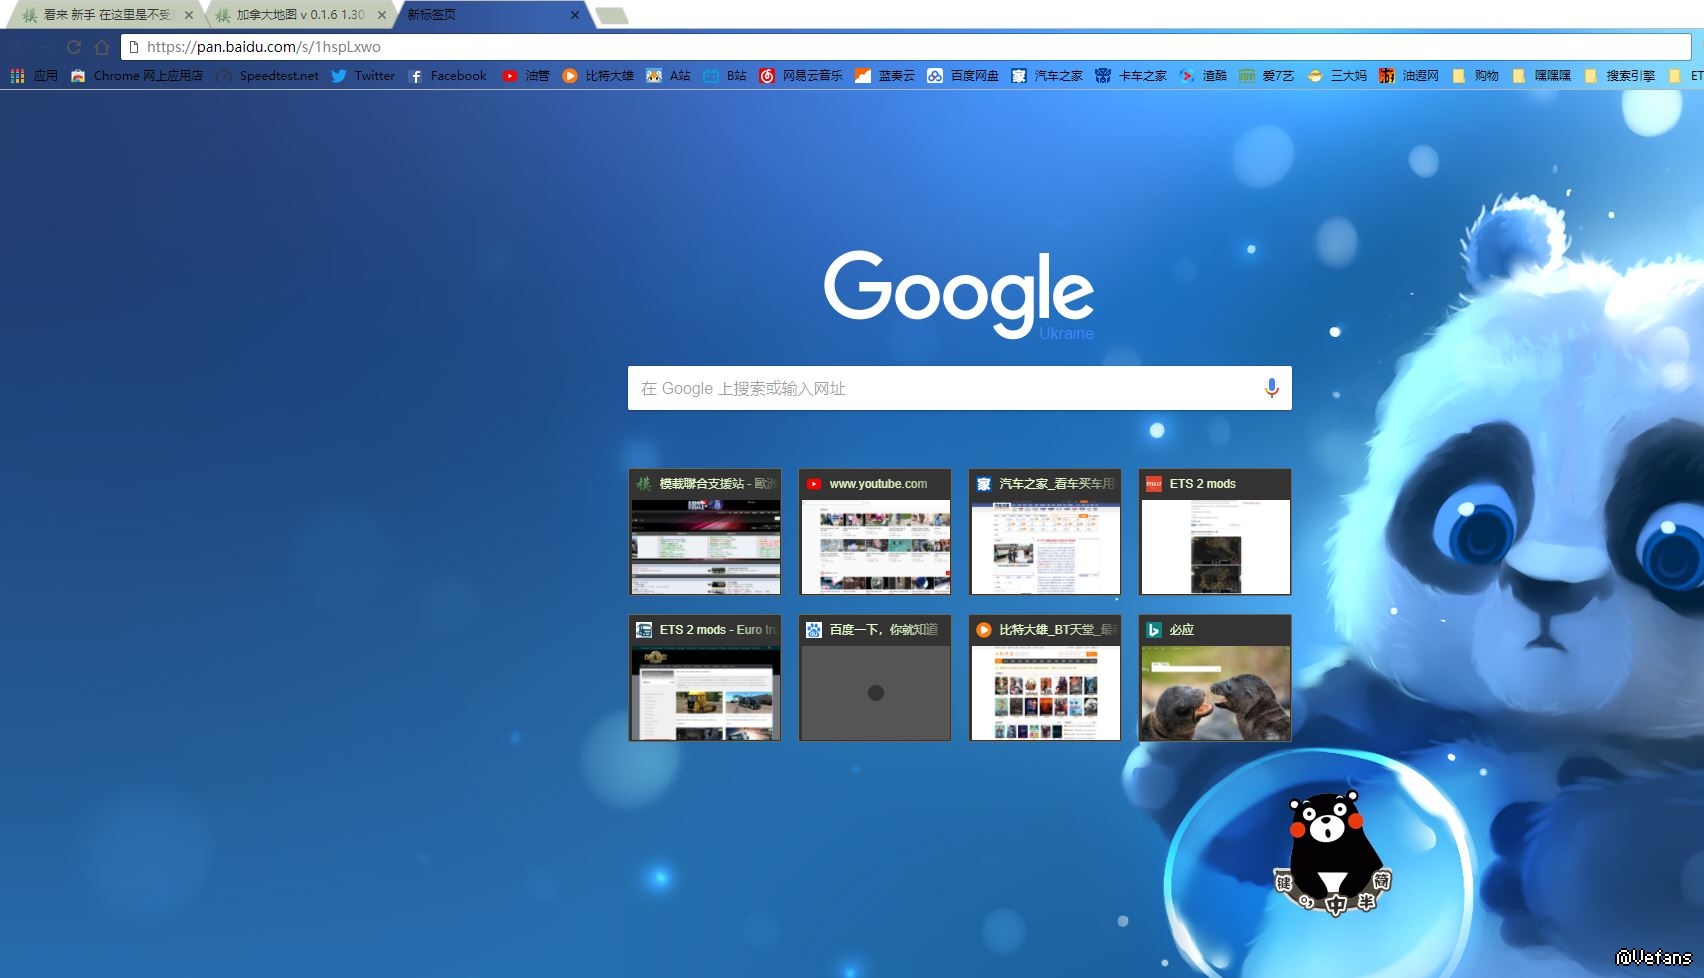Go to the browser home page
The width and height of the screenshot is (1704, 978).
point(102,47)
